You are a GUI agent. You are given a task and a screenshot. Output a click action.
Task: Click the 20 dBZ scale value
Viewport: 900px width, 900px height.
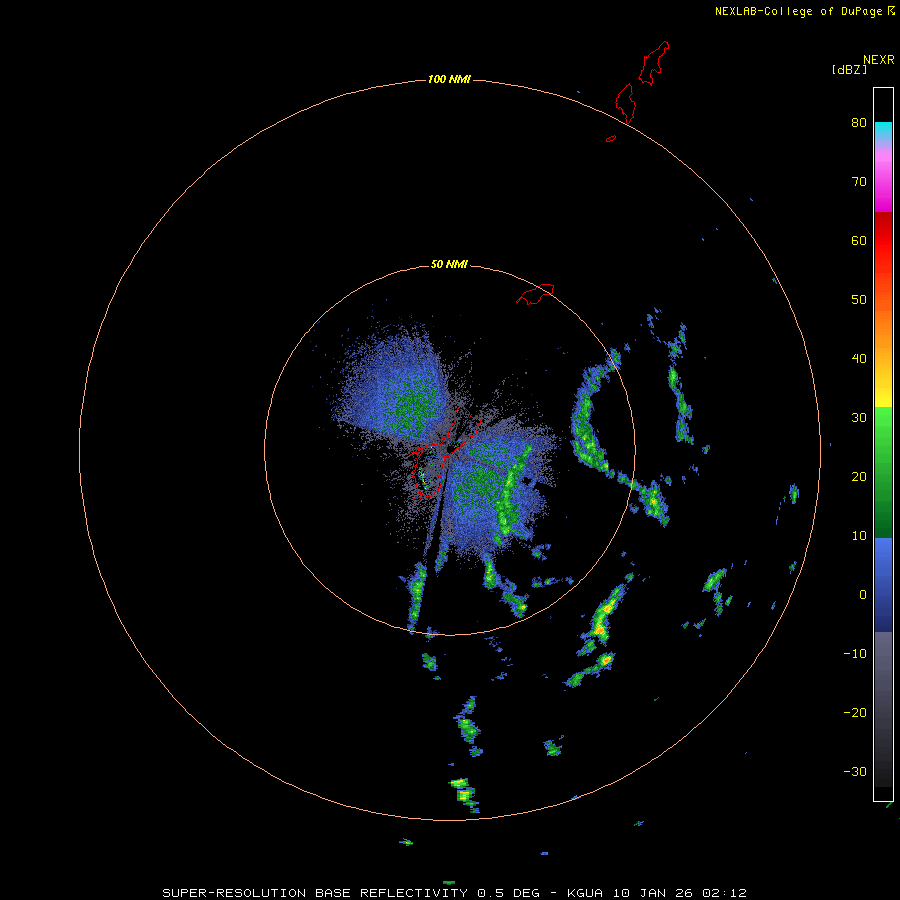[x=859, y=476]
